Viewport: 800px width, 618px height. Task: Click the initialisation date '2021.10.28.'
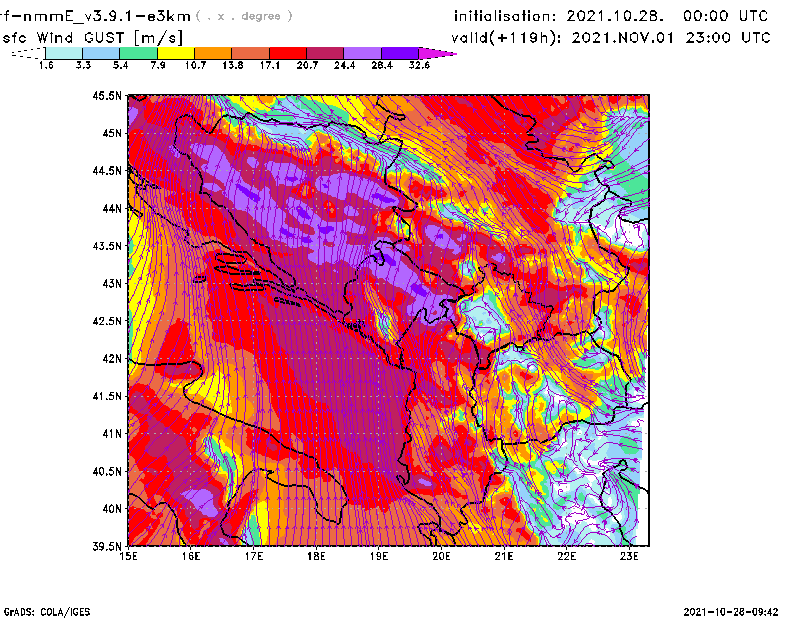tap(615, 16)
